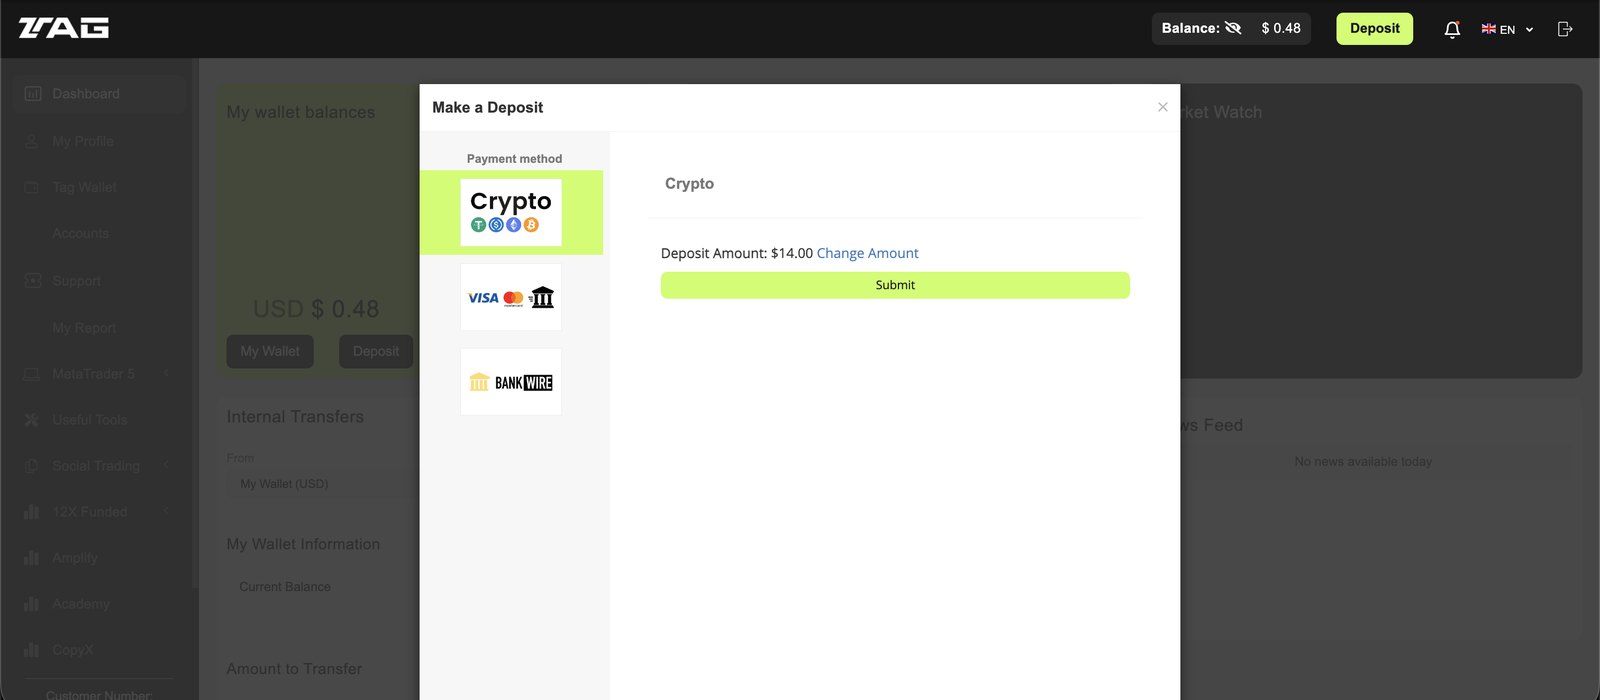This screenshot has height=700, width=1600.
Task: Select the Bank Wire payment method
Action: coord(511,382)
